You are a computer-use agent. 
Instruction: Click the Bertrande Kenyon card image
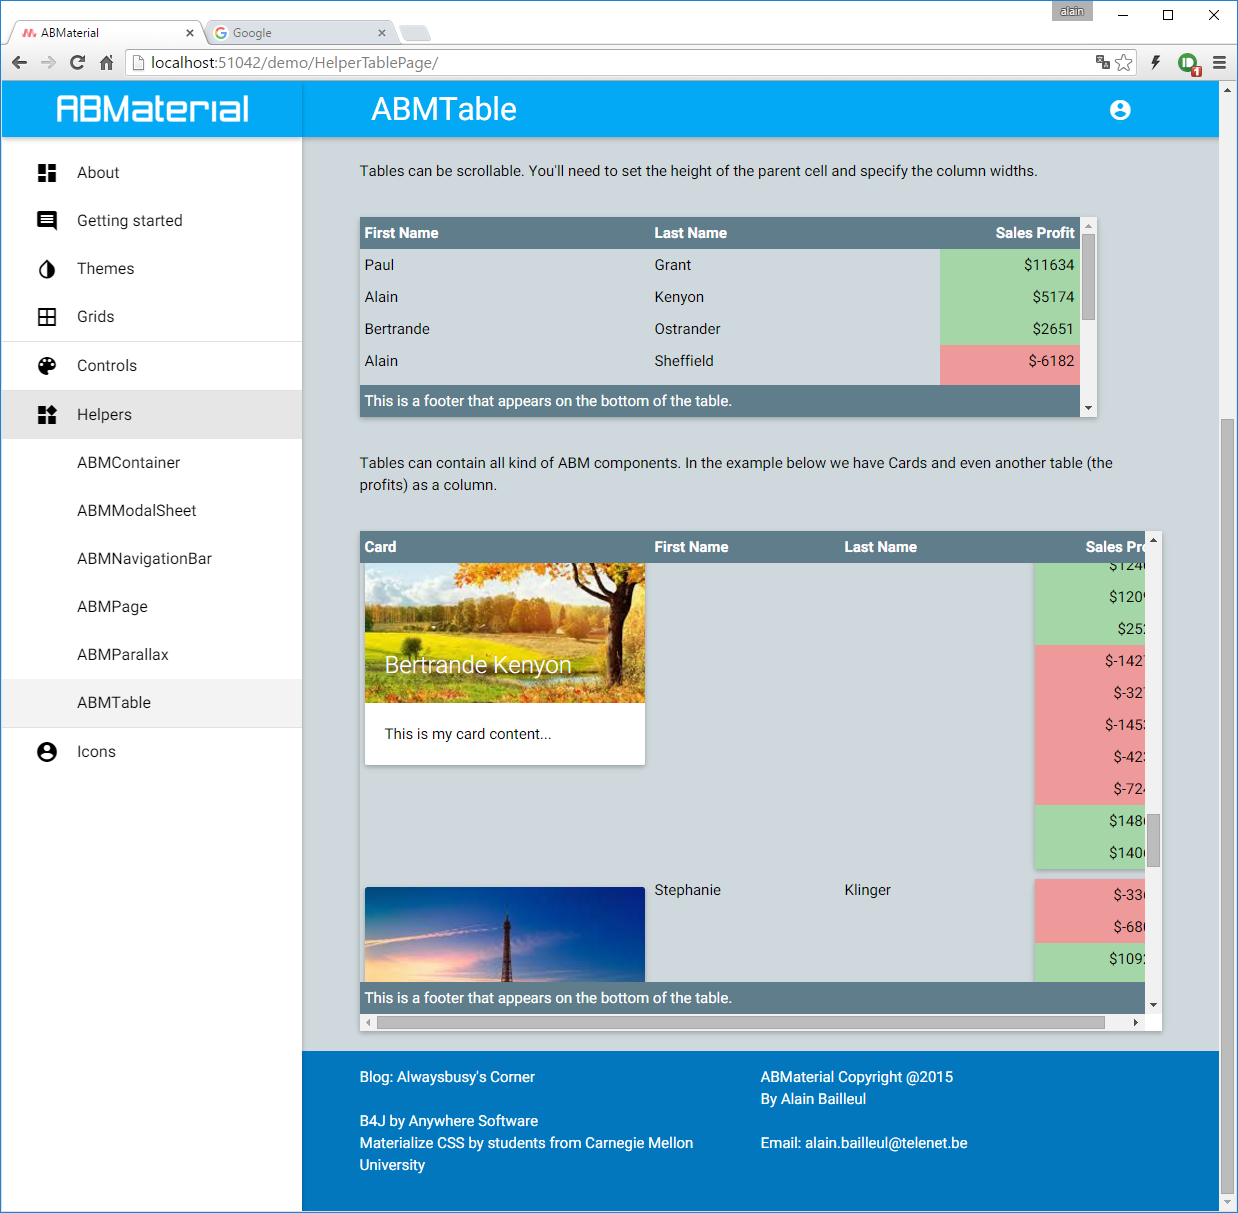coord(505,633)
